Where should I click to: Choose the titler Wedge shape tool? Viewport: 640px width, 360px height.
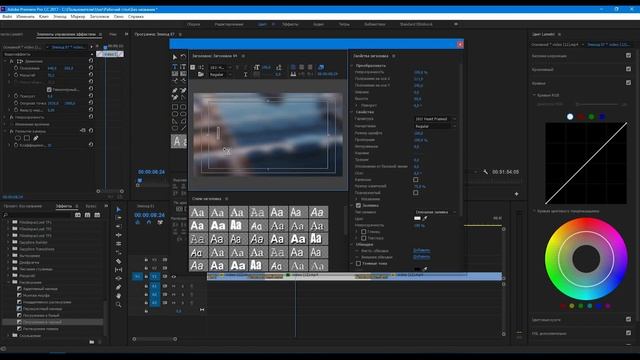click(175, 121)
